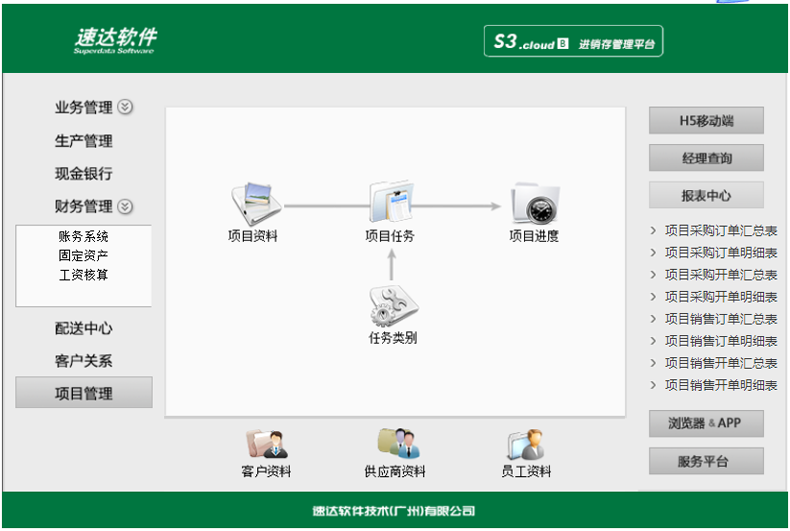Open 项目销售订单汇总表 report
This screenshot has height=531, width=790.
[x=721, y=319]
